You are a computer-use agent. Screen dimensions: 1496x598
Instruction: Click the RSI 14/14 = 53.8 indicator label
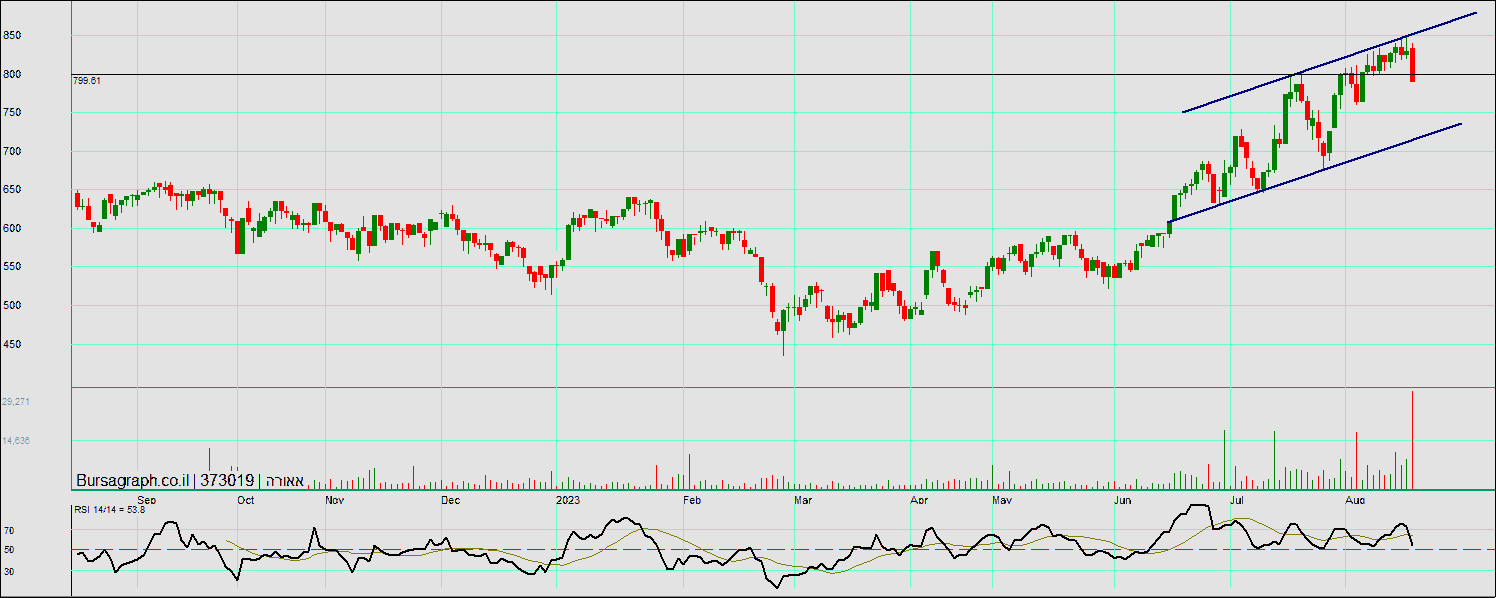click(109, 510)
